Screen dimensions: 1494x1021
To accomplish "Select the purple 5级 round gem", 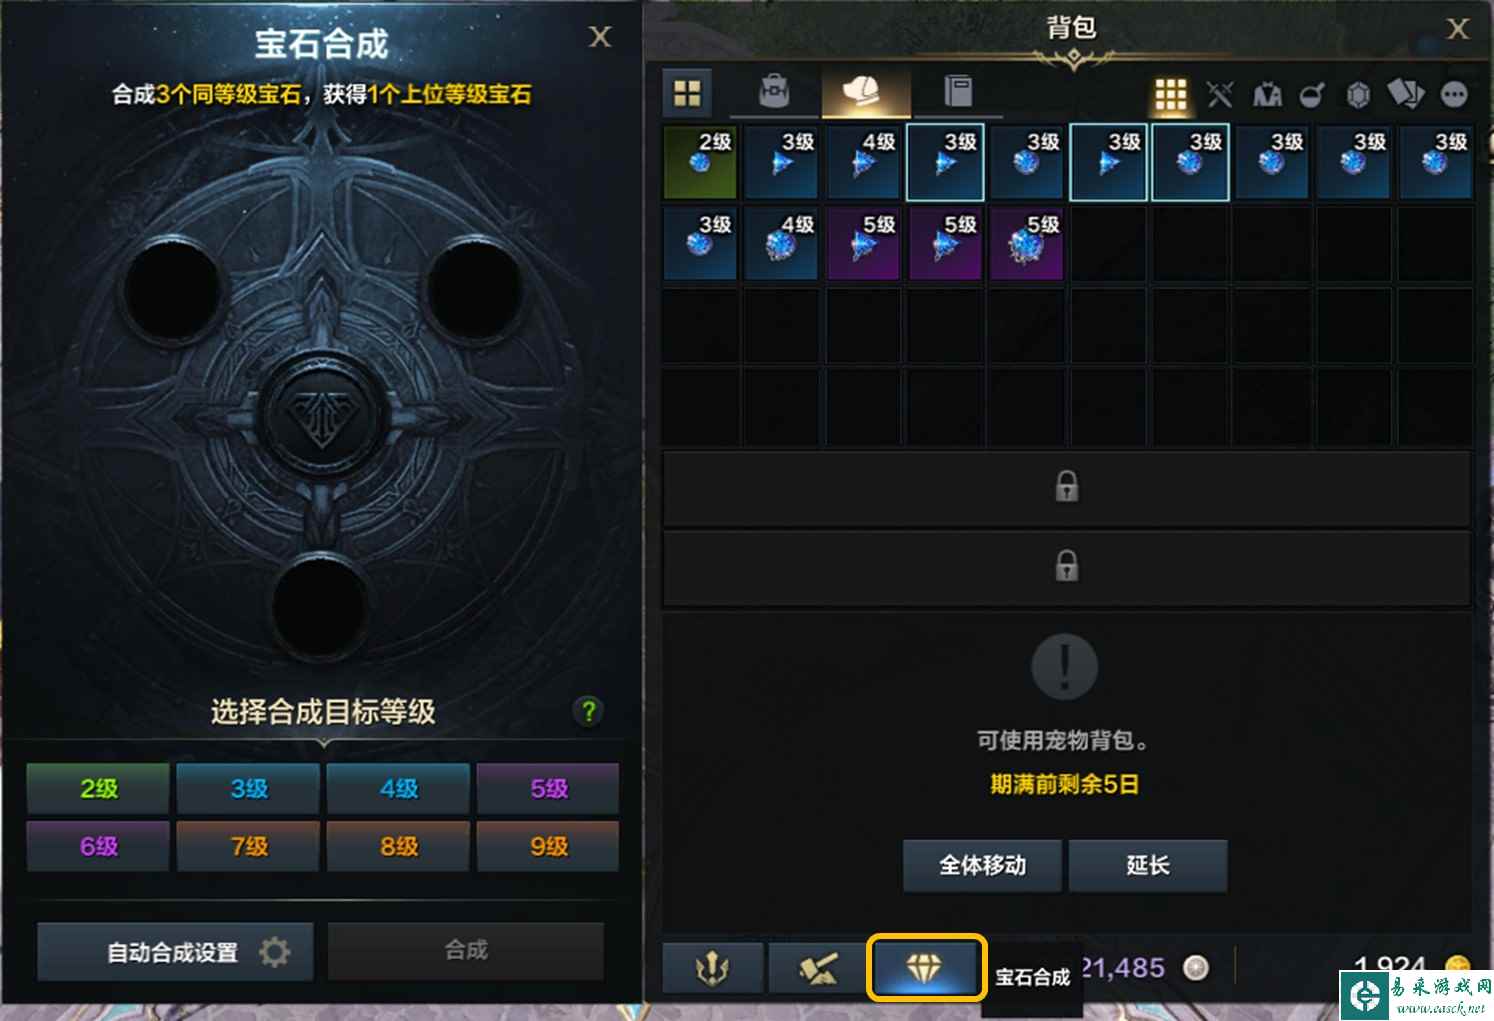I will coord(1026,243).
